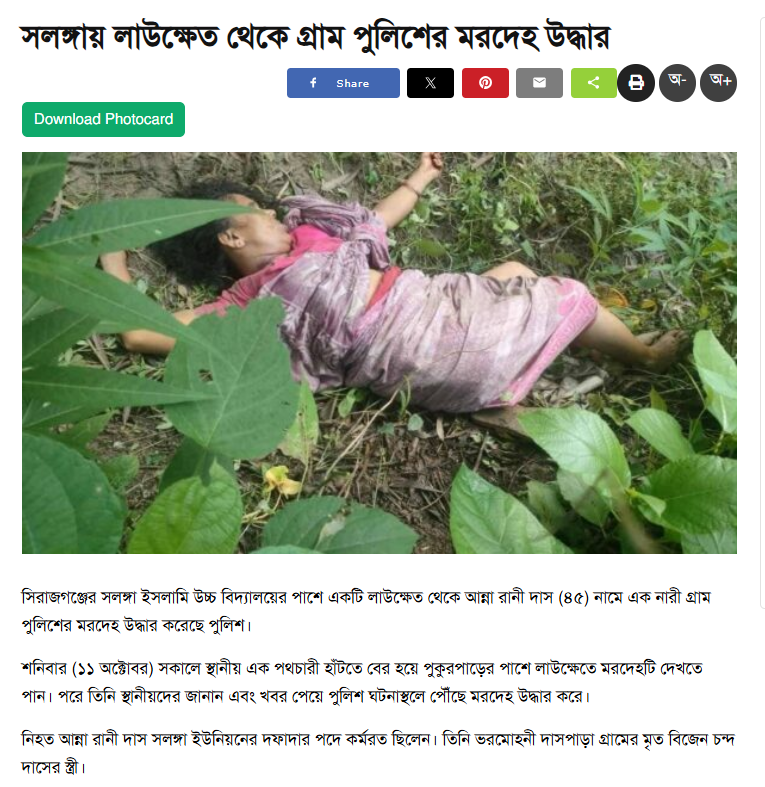765x787 pixels.
Task: Share the article on X
Action: click(430, 83)
